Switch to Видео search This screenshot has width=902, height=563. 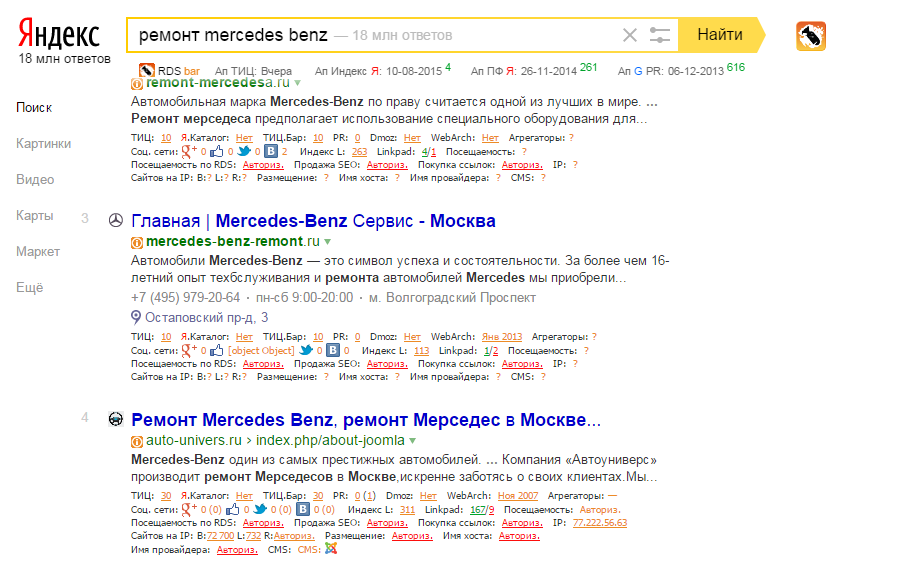(x=35, y=179)
